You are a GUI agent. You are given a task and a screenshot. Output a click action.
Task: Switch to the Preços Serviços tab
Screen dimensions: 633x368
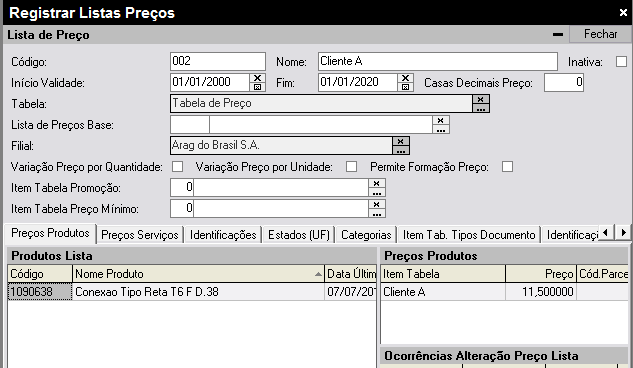140,235
